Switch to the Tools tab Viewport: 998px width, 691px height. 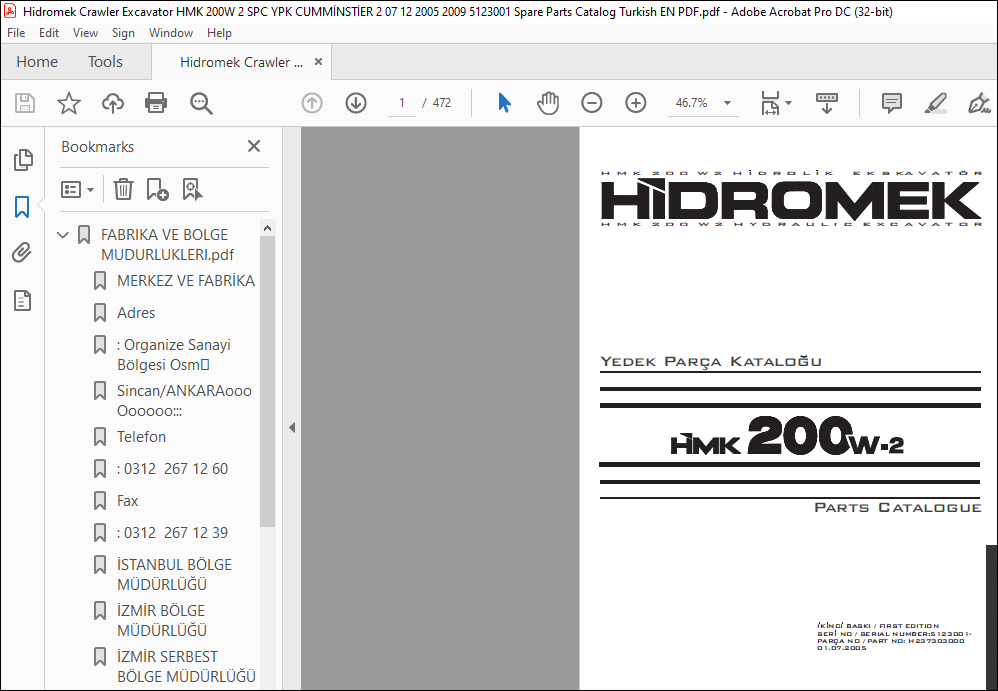(x=105, y=62)
